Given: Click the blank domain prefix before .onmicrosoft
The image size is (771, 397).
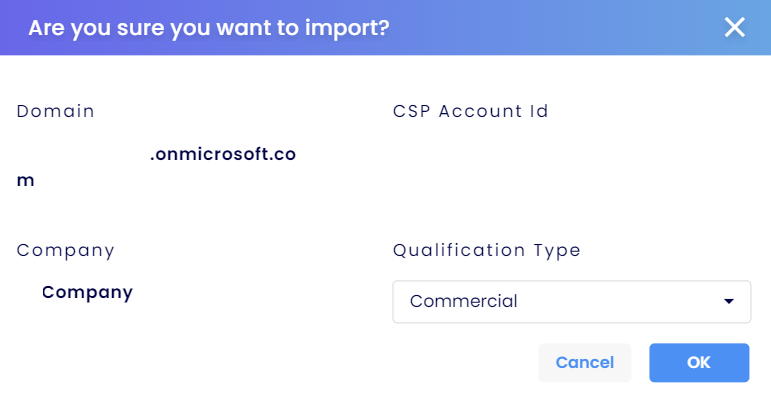Looking at the screenshot, I should [83, 154].
